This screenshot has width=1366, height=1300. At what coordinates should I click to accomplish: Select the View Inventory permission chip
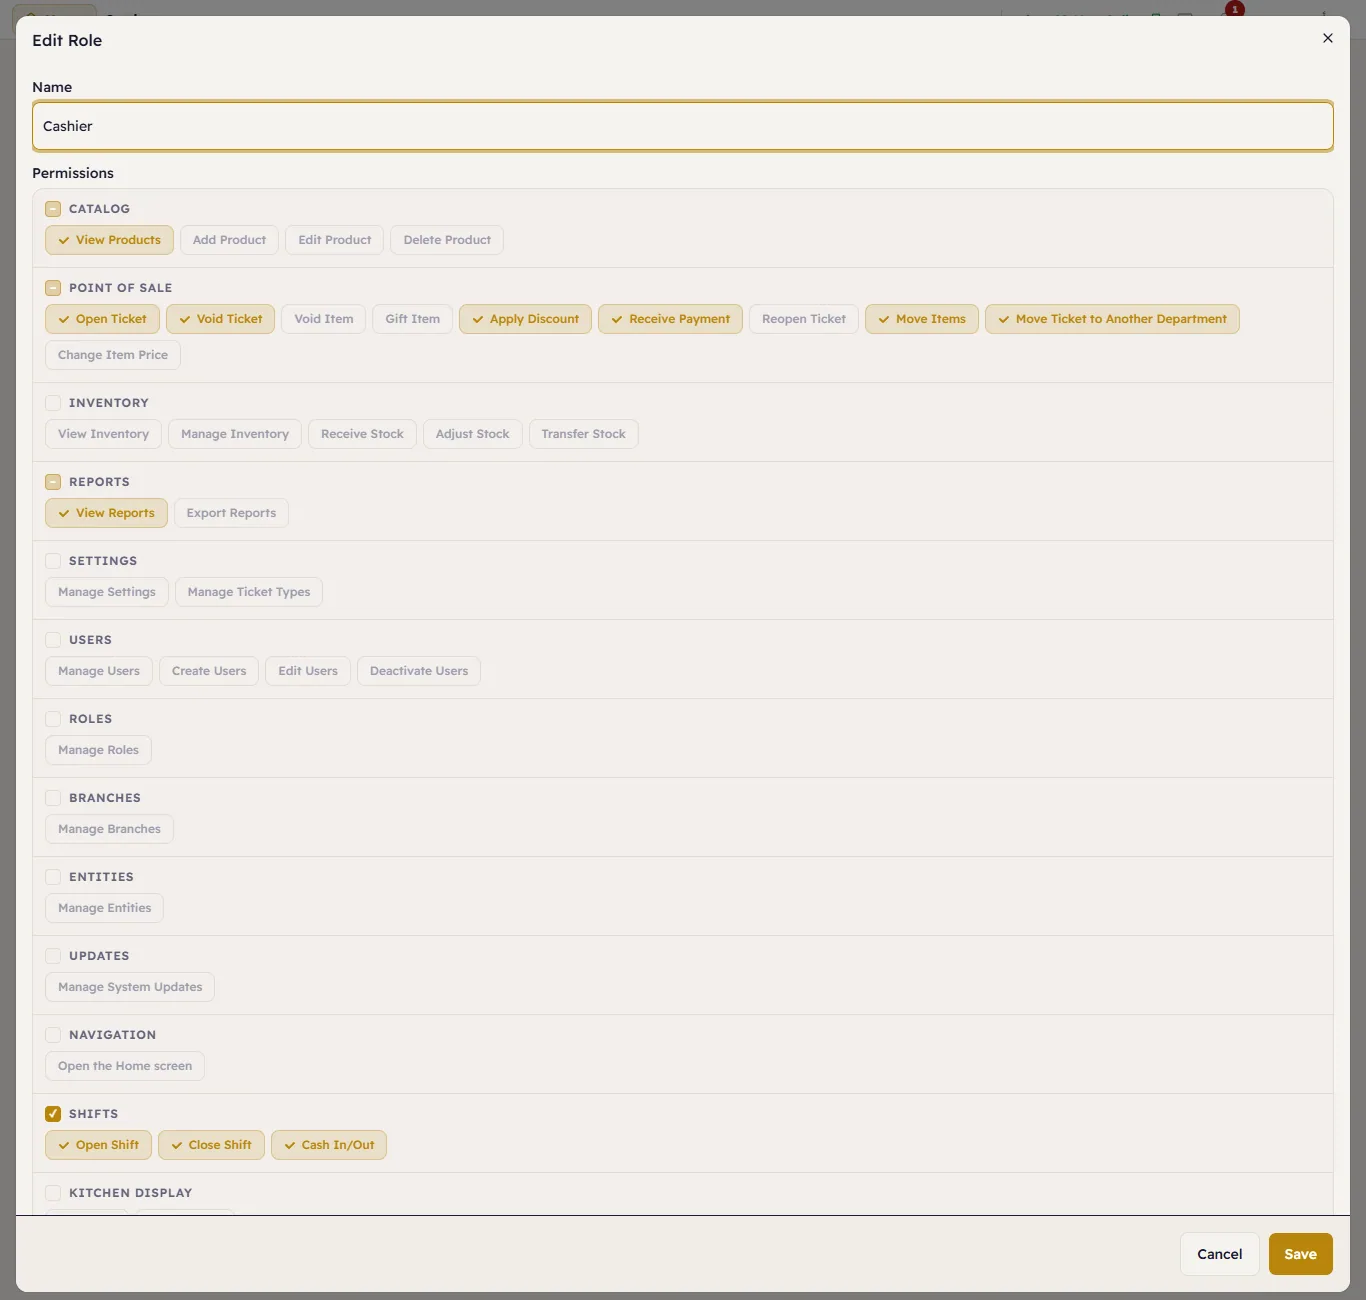pyautogui.click(x=103, y=434)
